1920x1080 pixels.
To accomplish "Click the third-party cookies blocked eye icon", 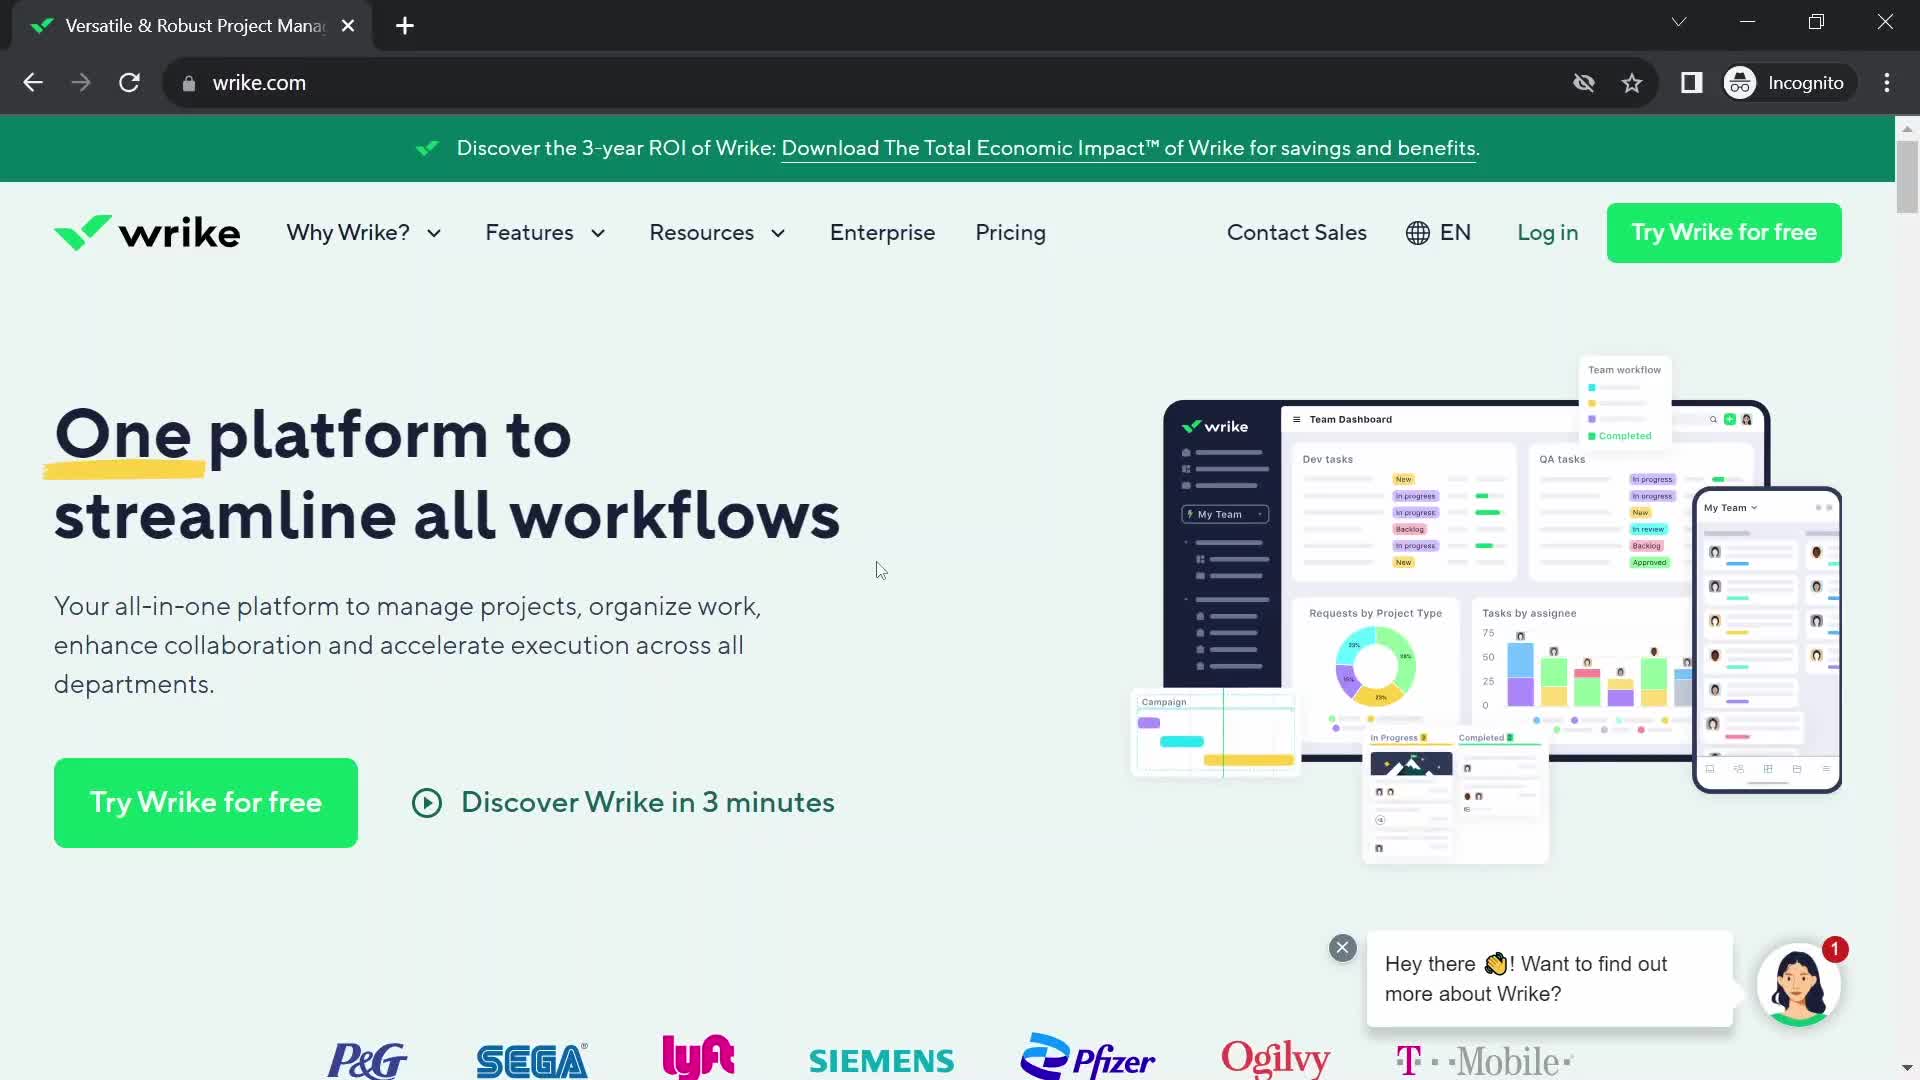I will pos(1584,83).
